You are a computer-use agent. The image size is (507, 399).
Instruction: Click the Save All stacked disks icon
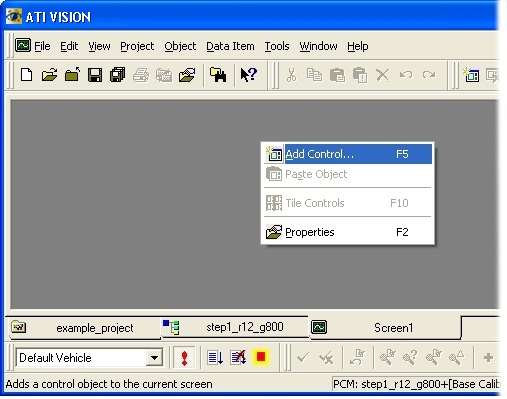click(x=117, y=75)
